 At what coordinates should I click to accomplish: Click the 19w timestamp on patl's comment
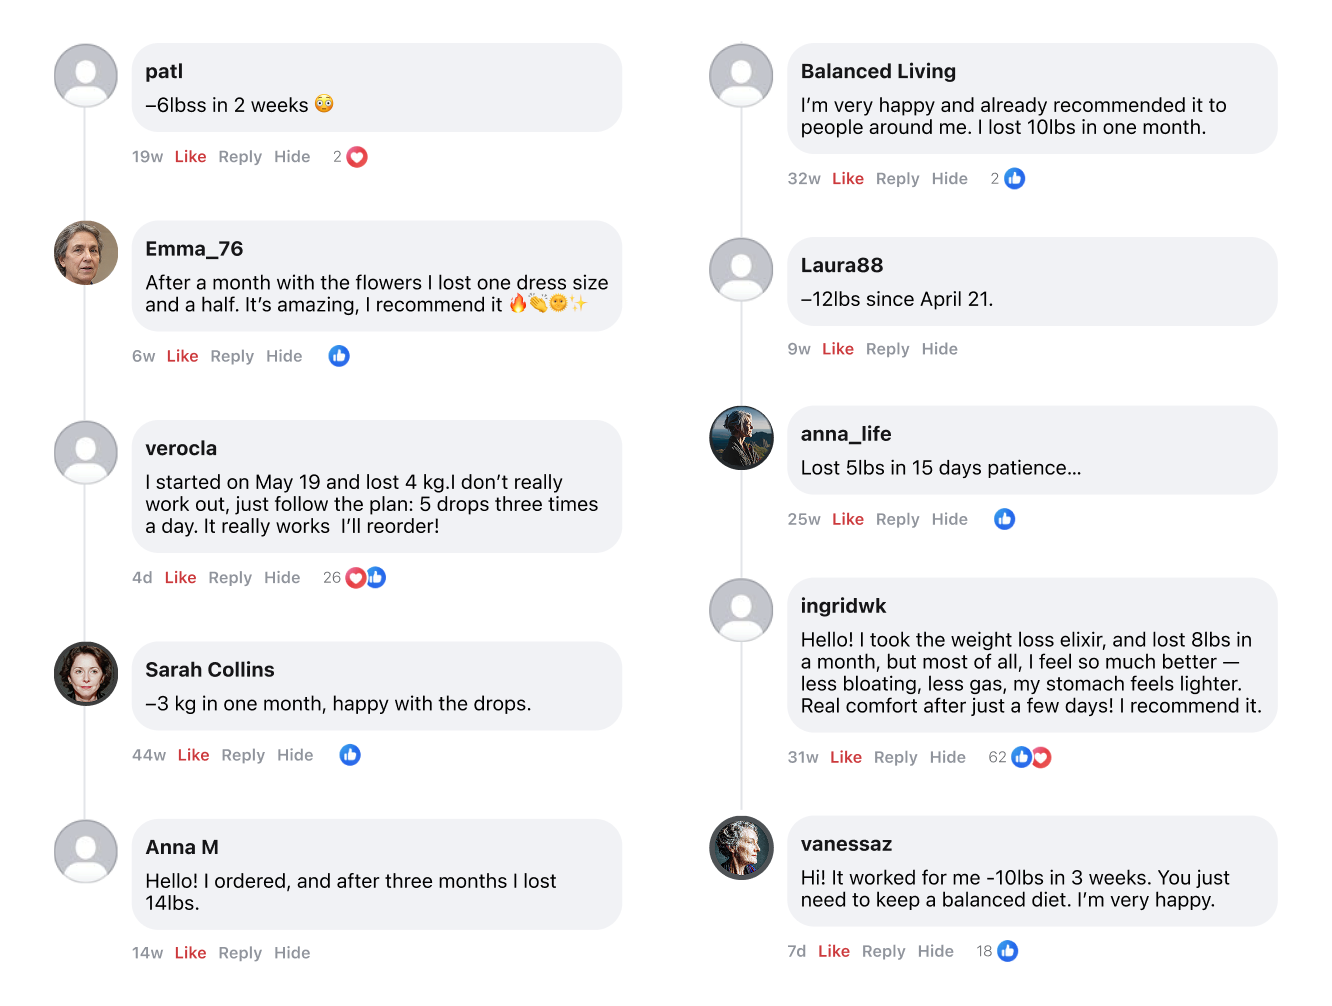pos(147,157)
